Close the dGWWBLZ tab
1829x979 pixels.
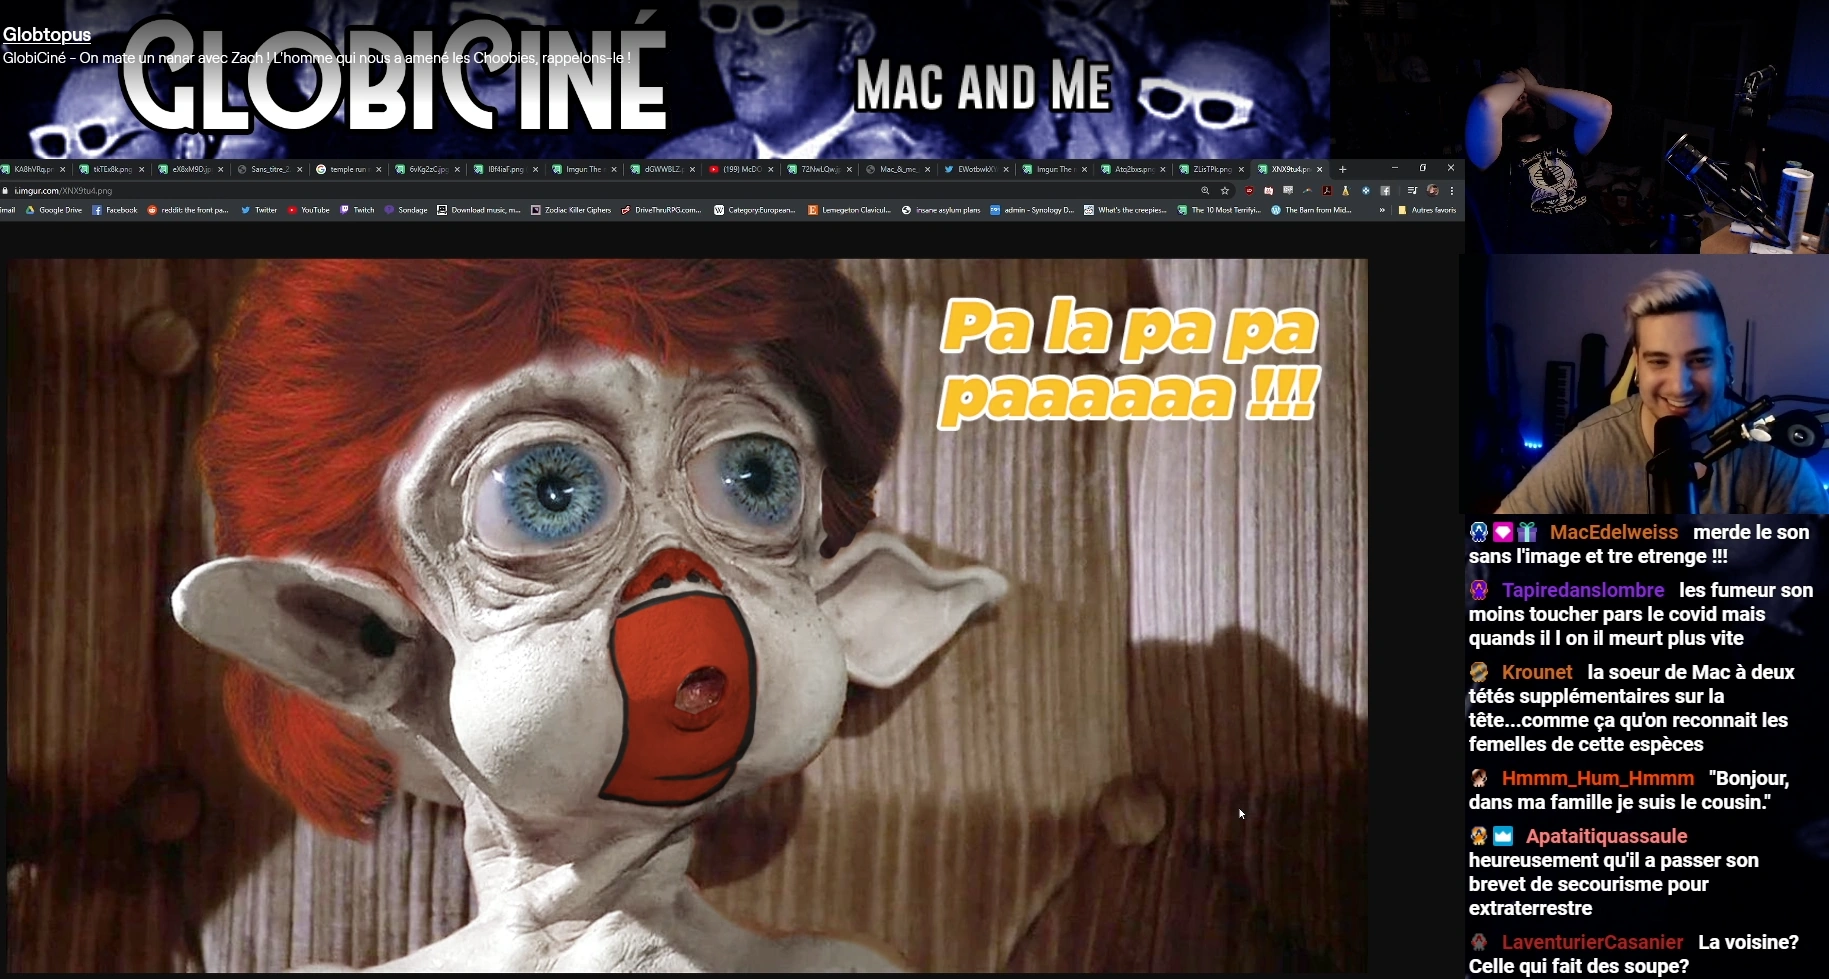coord(692,169)
